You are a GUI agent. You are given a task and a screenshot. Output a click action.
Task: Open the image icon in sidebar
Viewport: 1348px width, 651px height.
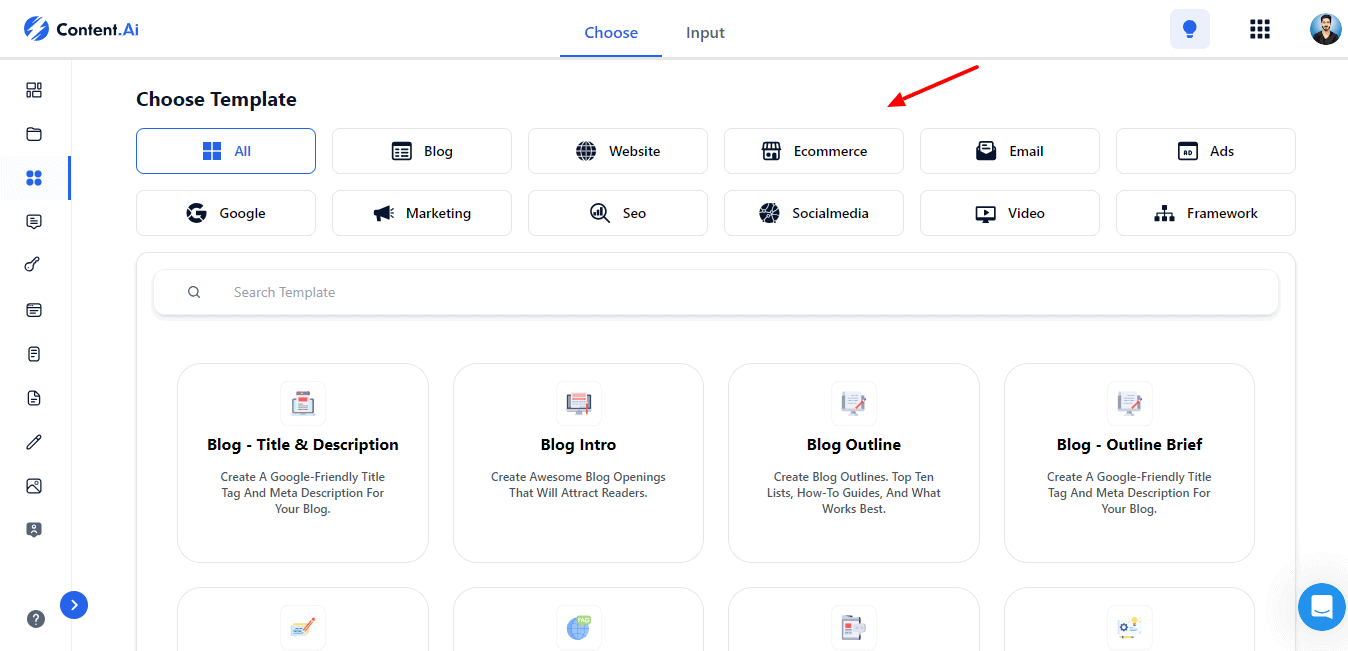point(34,486)
